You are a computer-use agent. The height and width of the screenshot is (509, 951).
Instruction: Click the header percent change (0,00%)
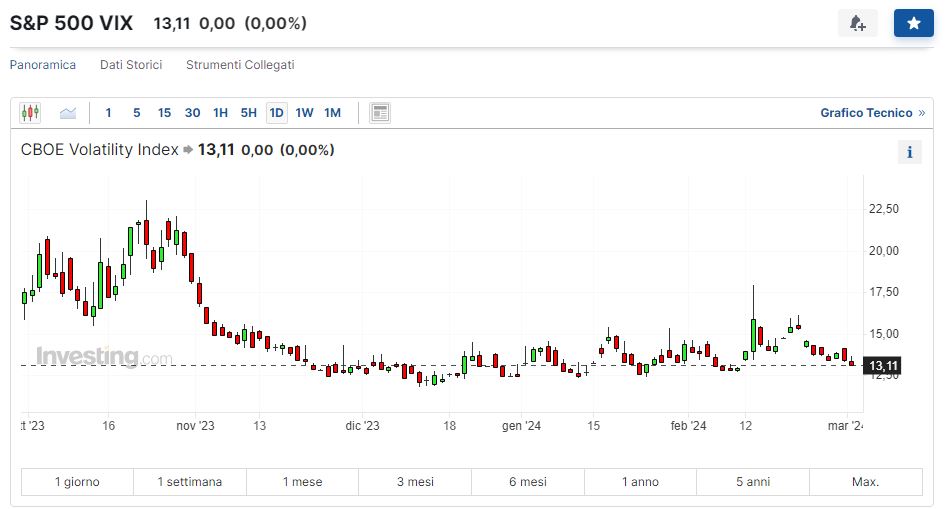pos(275,24)
